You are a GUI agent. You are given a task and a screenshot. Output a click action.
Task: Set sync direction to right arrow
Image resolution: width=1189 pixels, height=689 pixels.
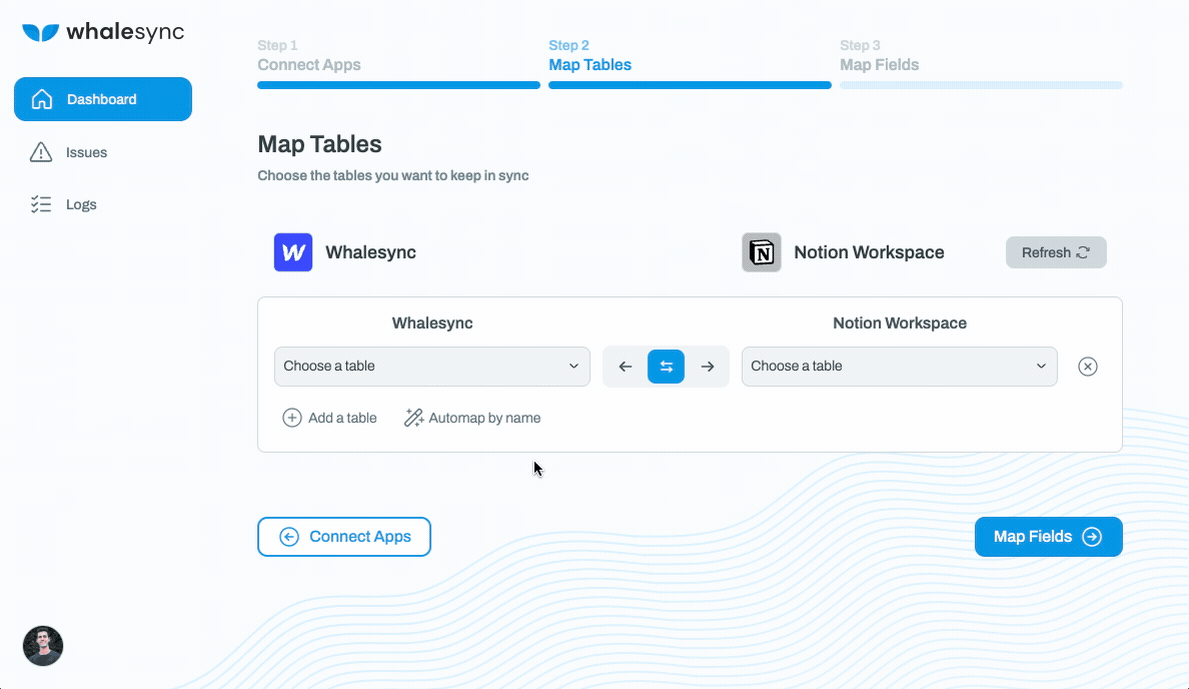(707, 366)
